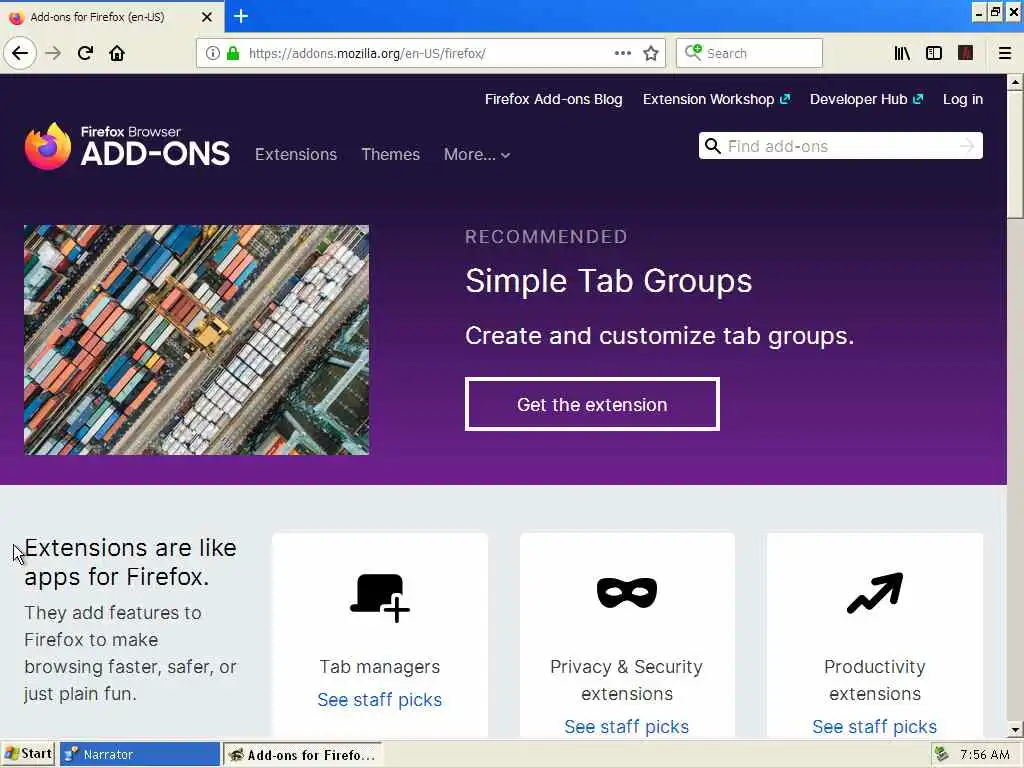This screenshot has width=1024, height=768.
Task: Click the Tab managers icon
Action: (379, 597)
